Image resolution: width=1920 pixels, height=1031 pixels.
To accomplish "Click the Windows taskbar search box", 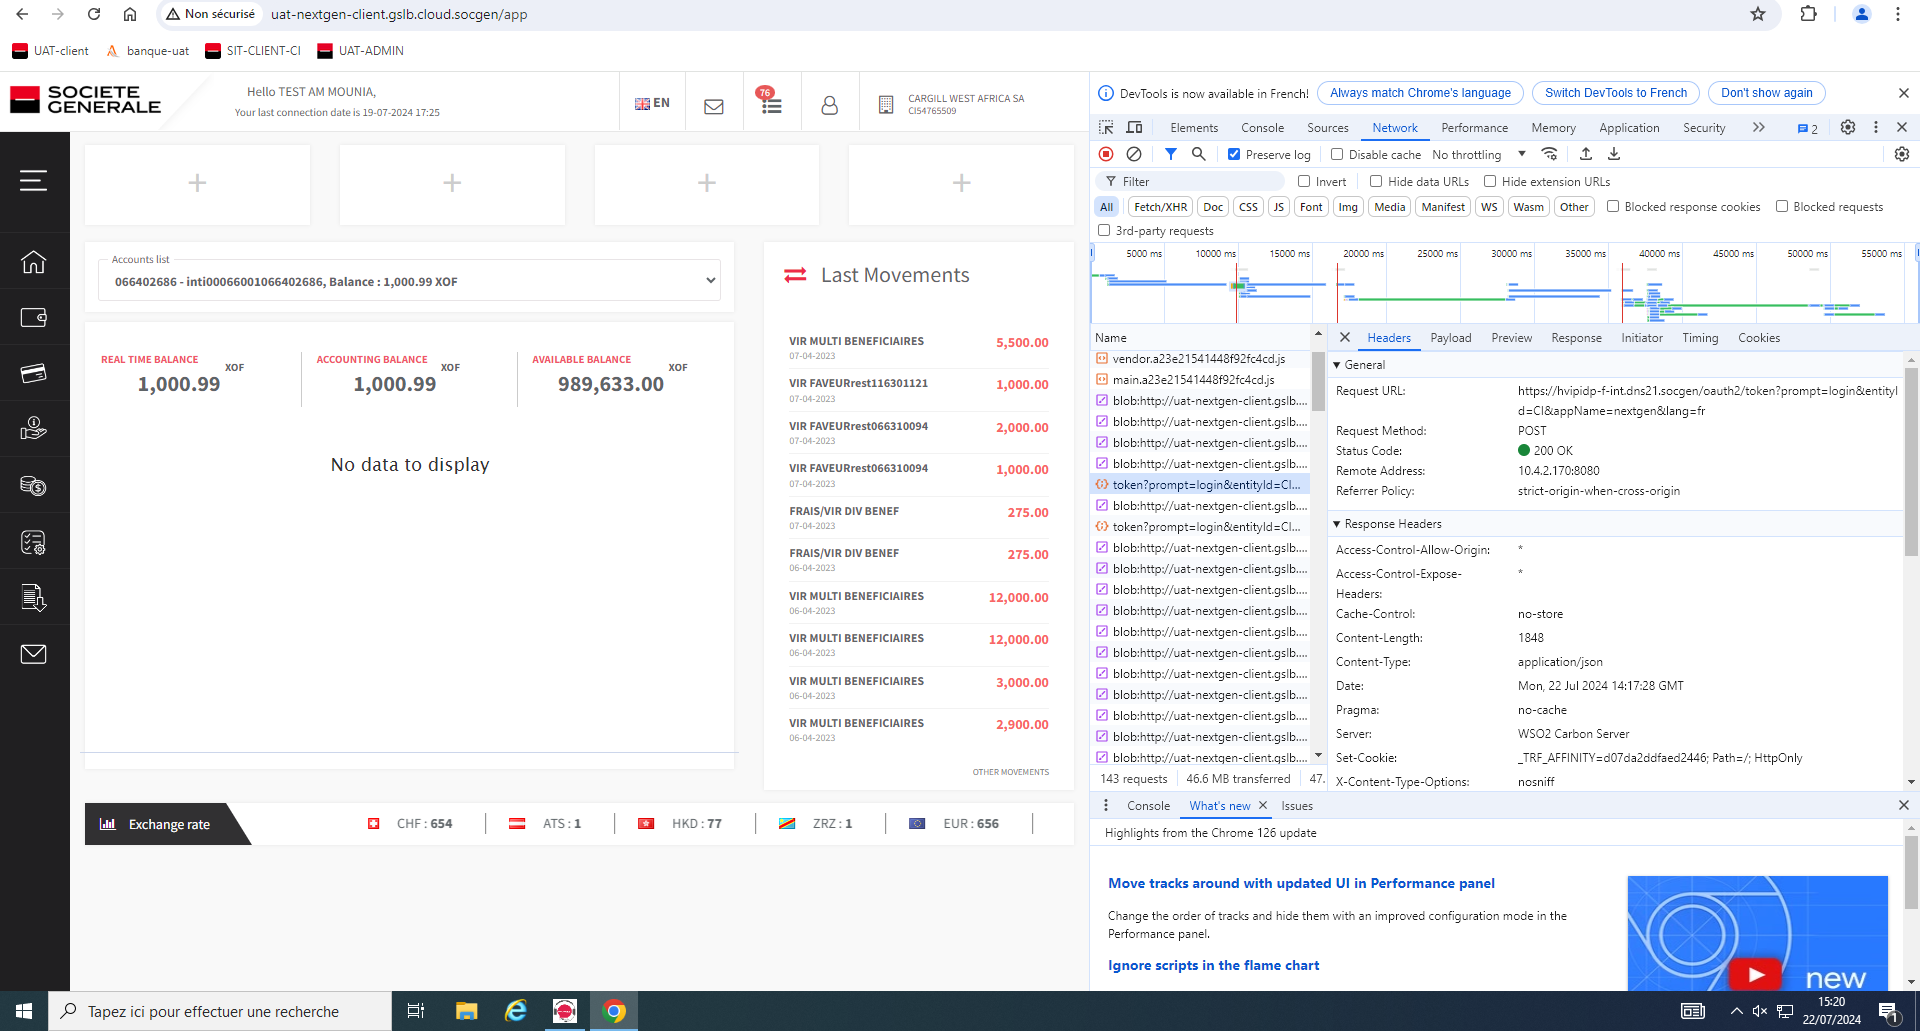I will [x=220, y=1011].
